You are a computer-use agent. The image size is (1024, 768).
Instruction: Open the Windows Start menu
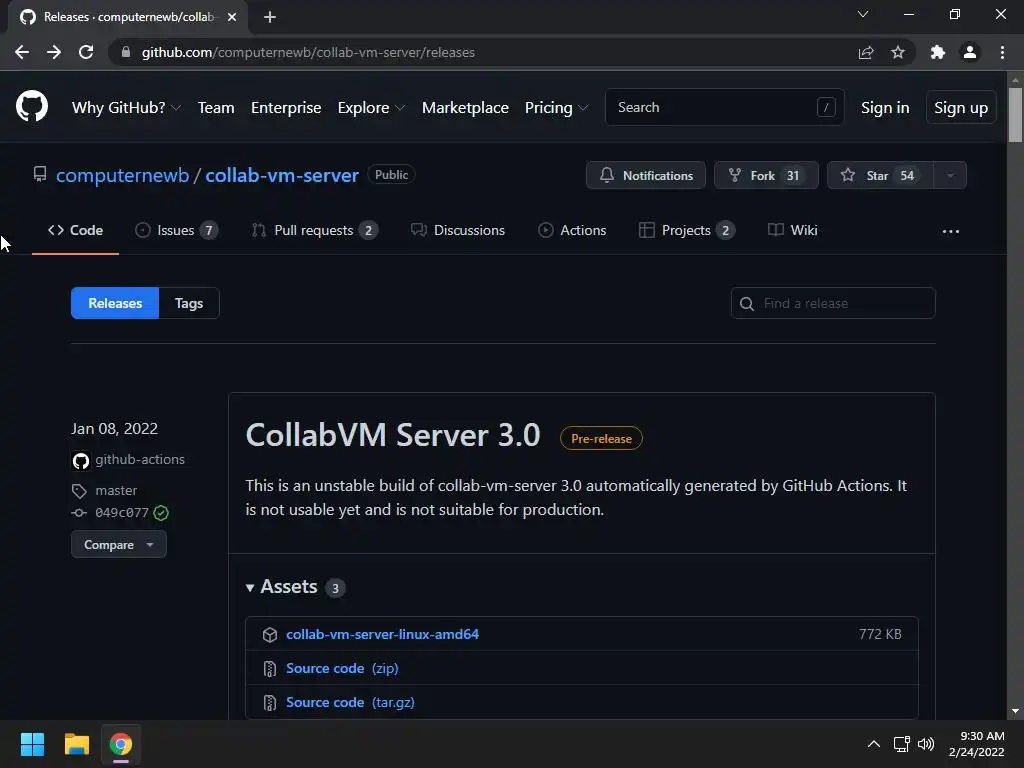[32, 744]
